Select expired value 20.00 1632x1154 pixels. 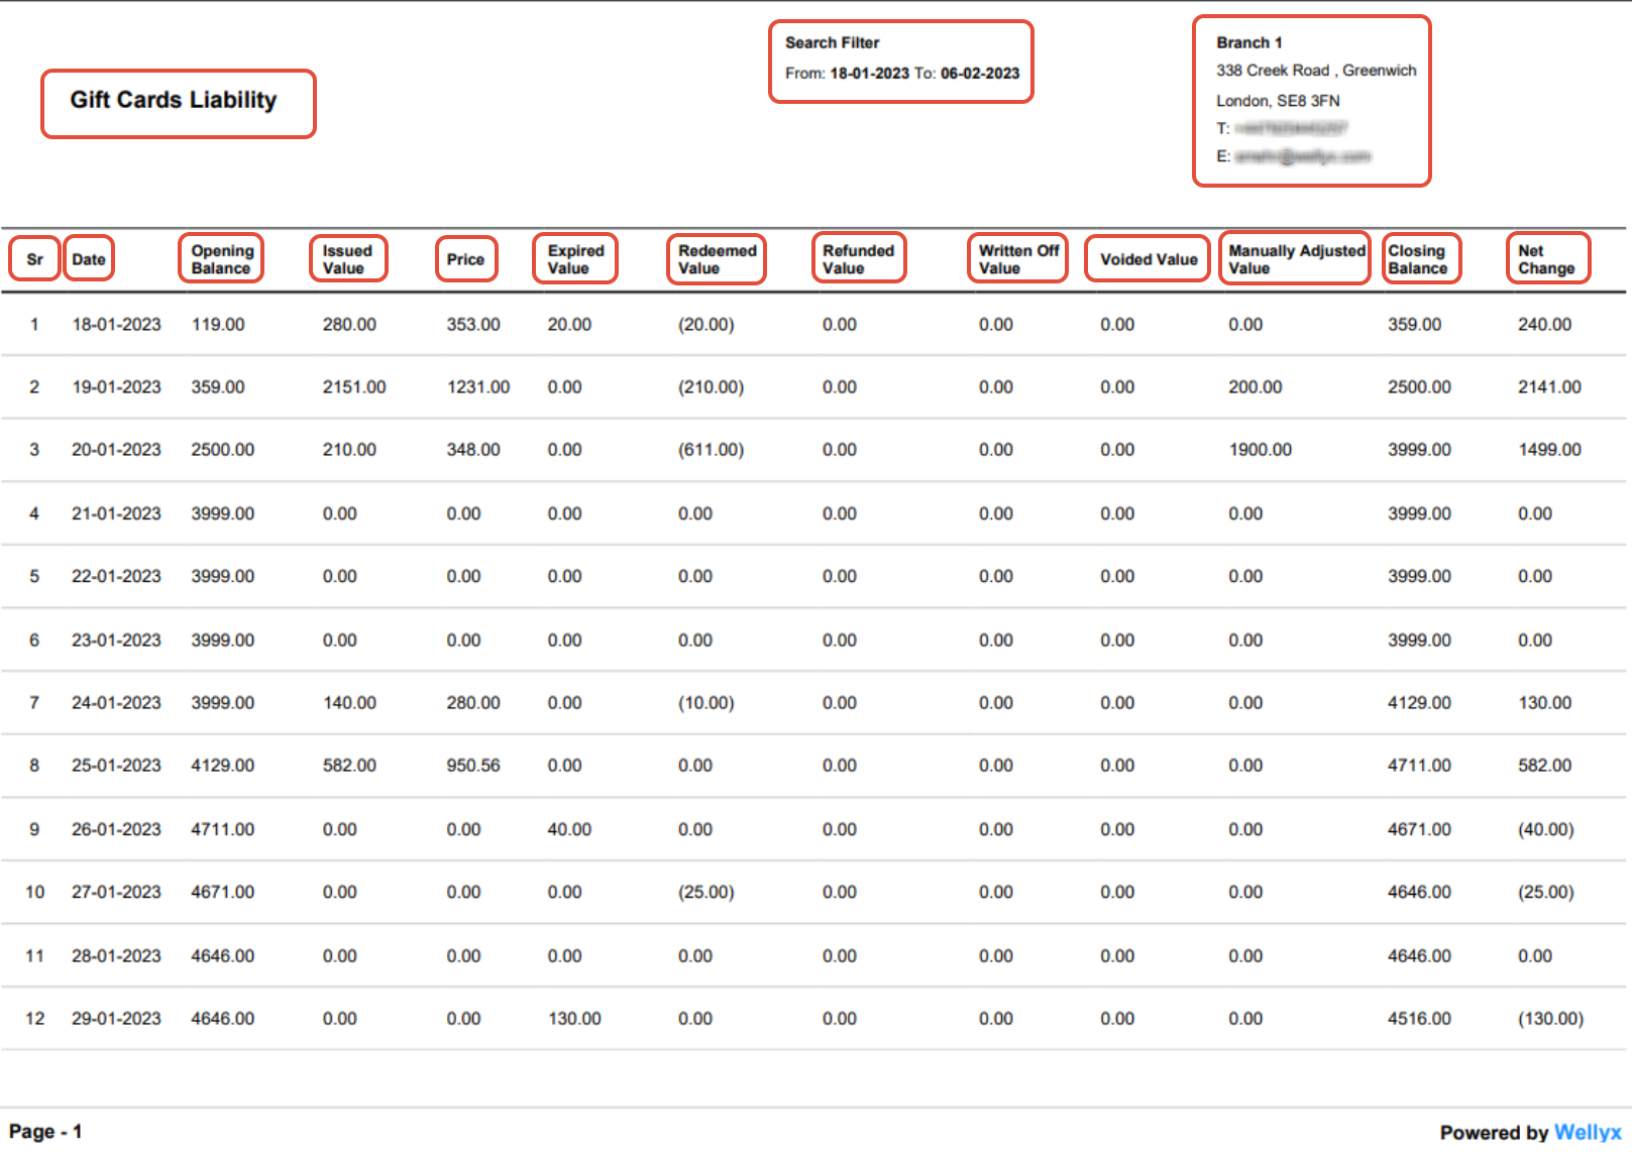pos(569,325)
